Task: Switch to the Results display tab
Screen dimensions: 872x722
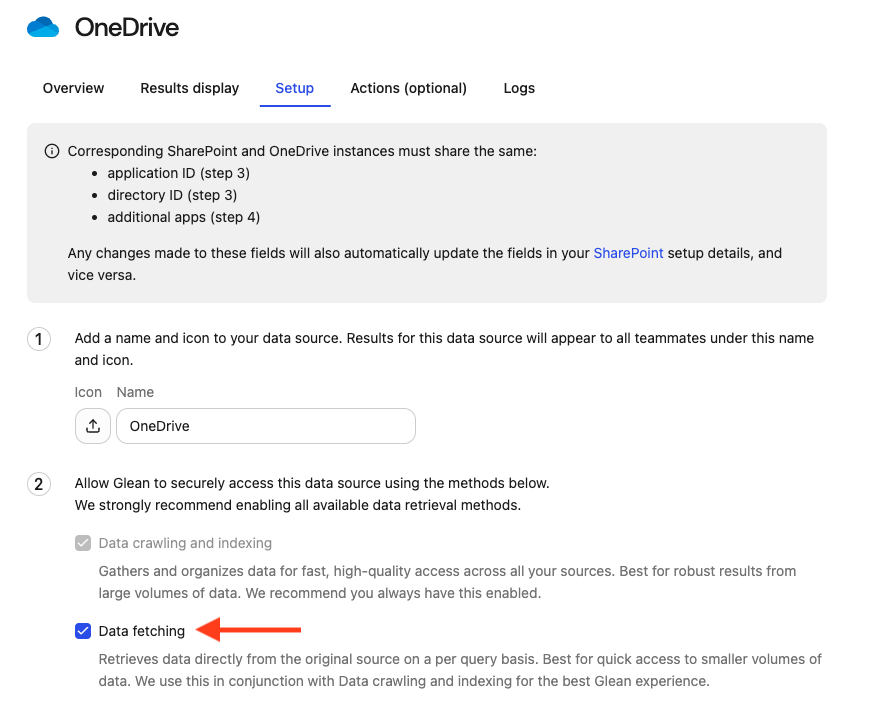Action: point(189,88)
